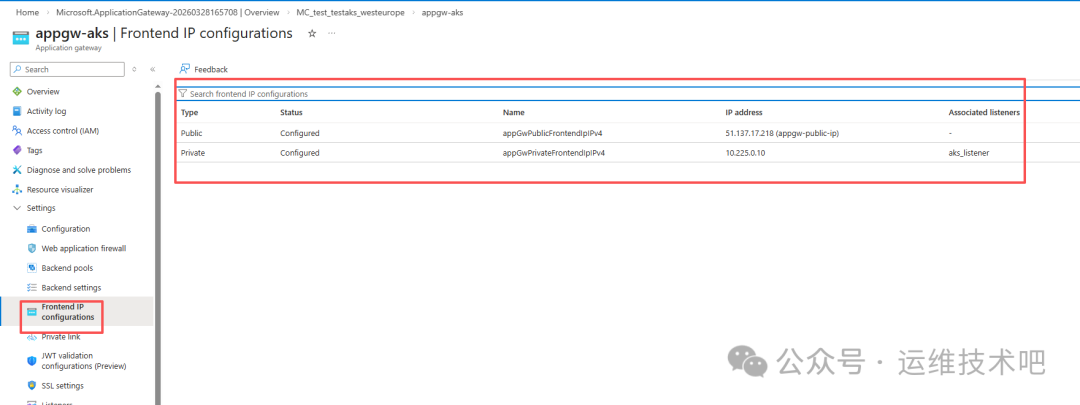Click the Private link icon
The image size is (1080, 405).
[32, 337]
